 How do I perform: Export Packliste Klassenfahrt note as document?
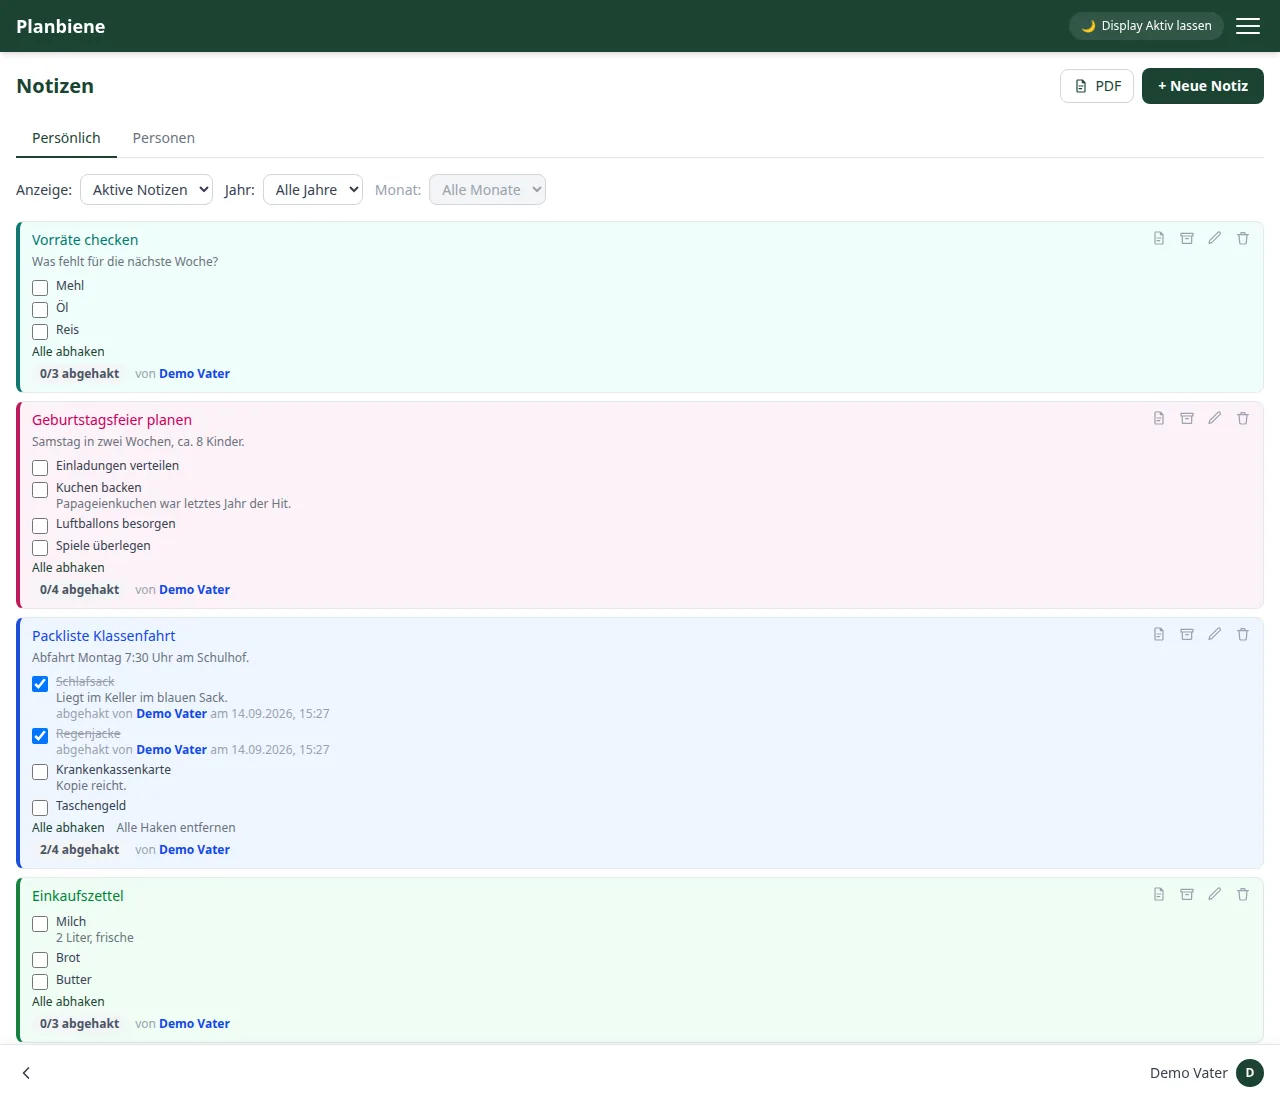point(1159,634)
